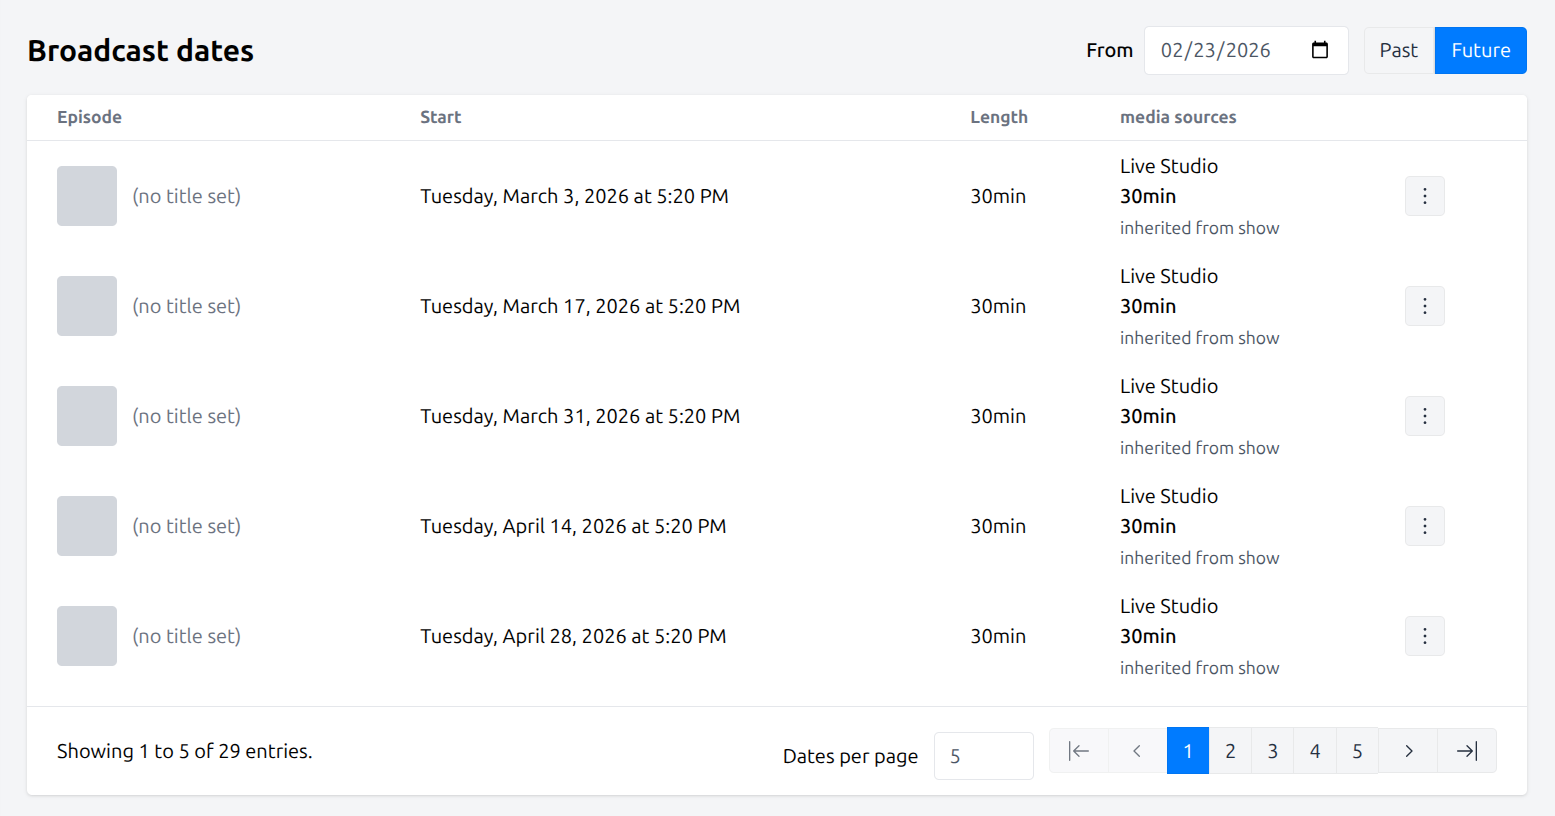Screen dimensions: 1555x816
Task: Go to the previous page of dates
Action: coord(1137,751)
